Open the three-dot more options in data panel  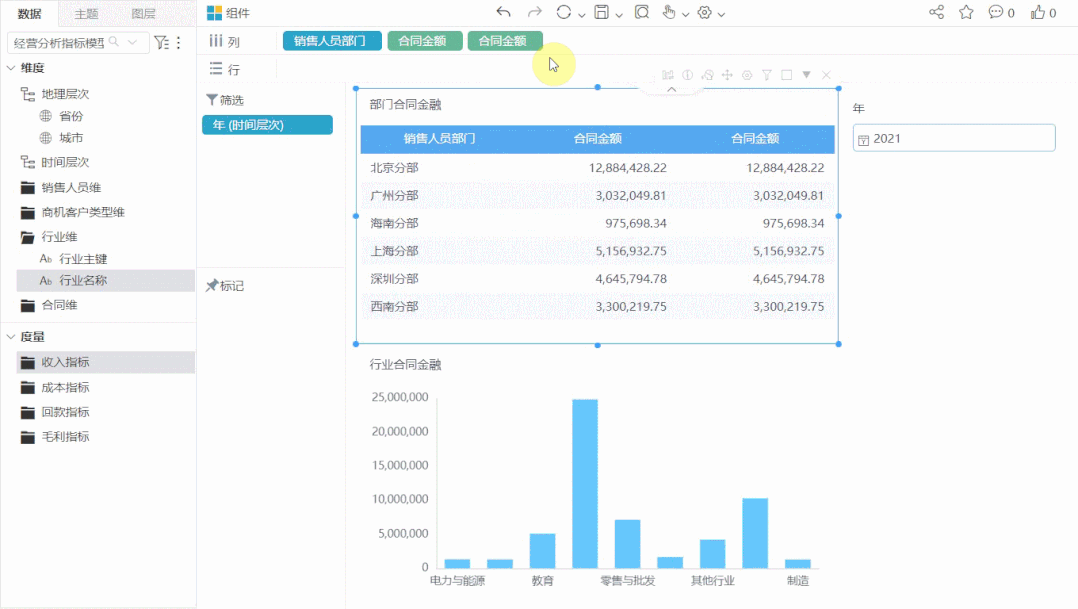179,43
